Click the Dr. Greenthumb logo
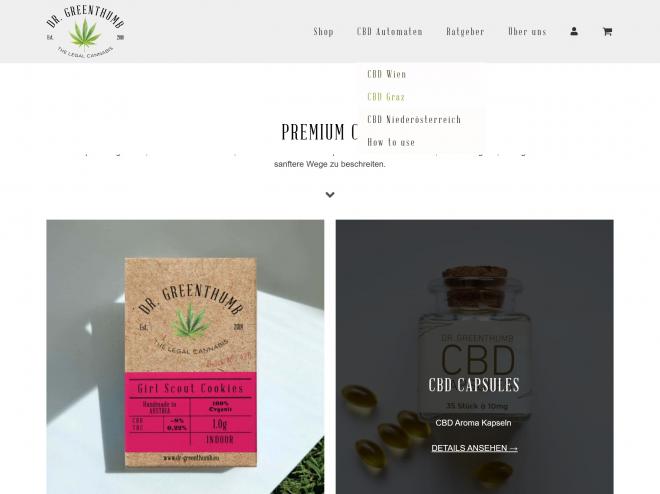This screenshot has width=660, height=494. click(x=85, y=32)
